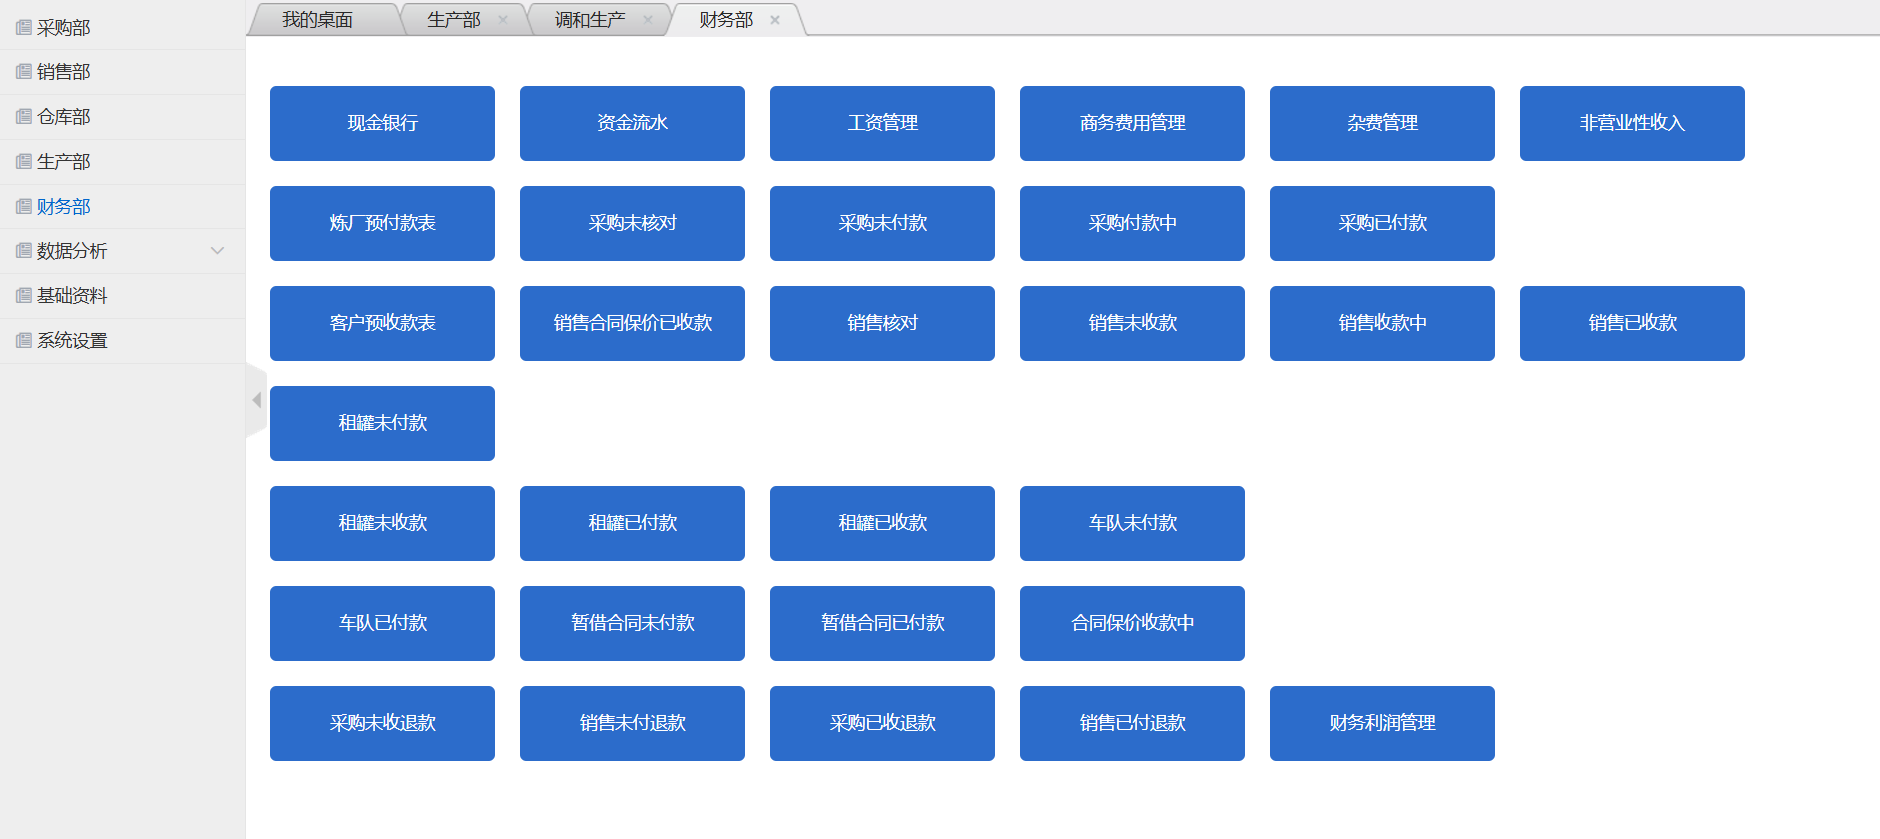Click the icon beside 基础资料 in sidebar
This screenshot has height=839, width=1880.
[24, 296]
